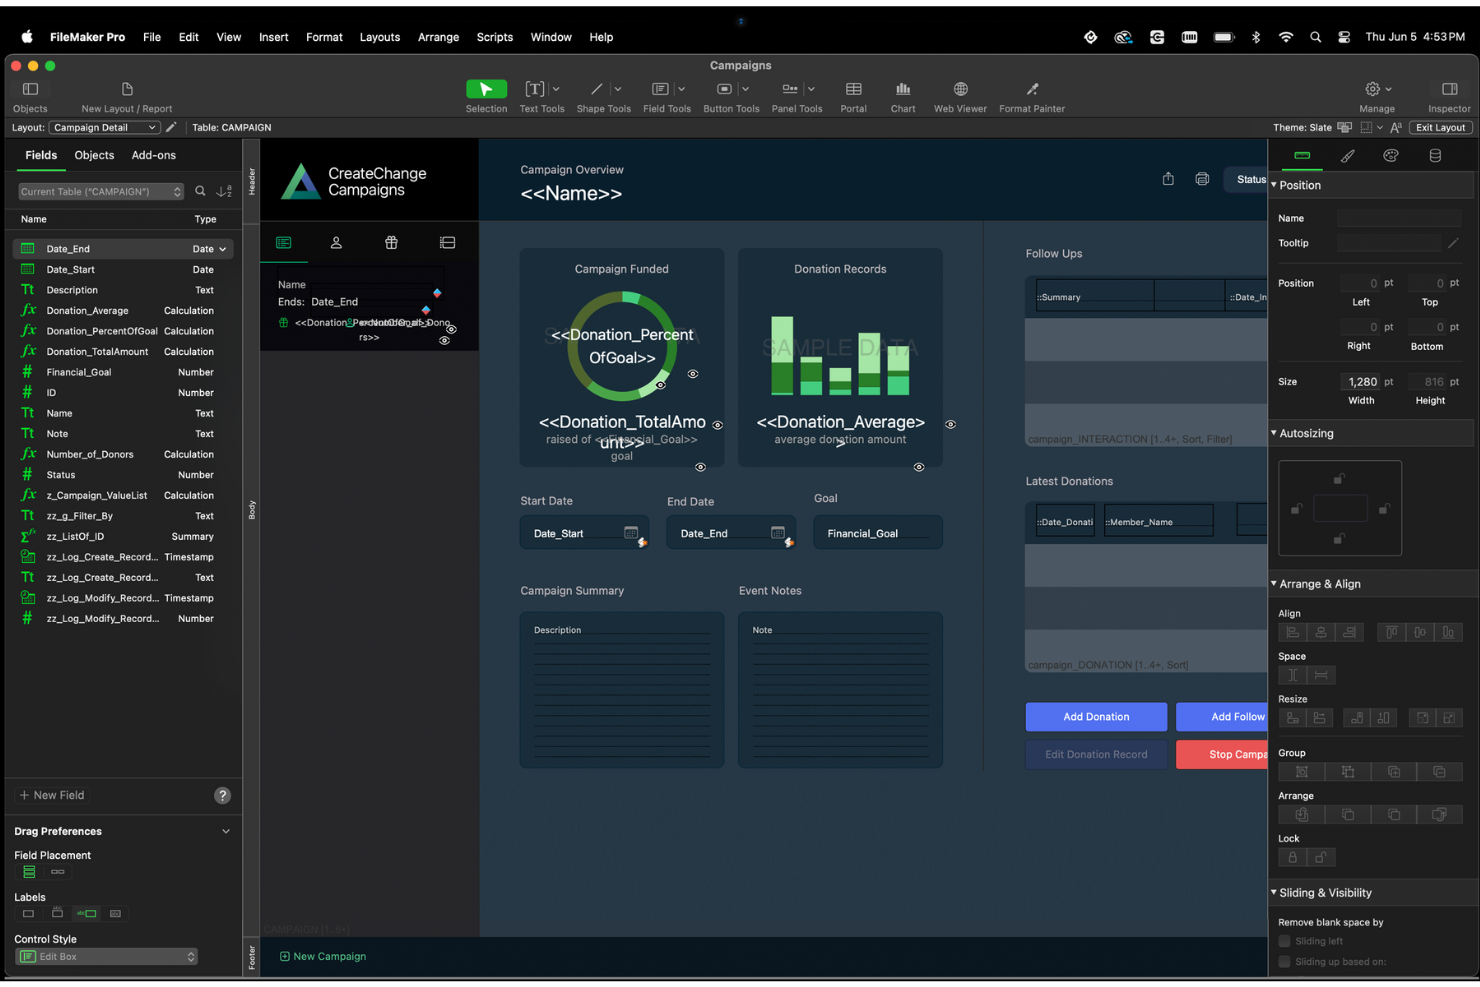This screenshot has height=987, width=1480.
Task: Open the Layouts menu
Action: point(380,37)
